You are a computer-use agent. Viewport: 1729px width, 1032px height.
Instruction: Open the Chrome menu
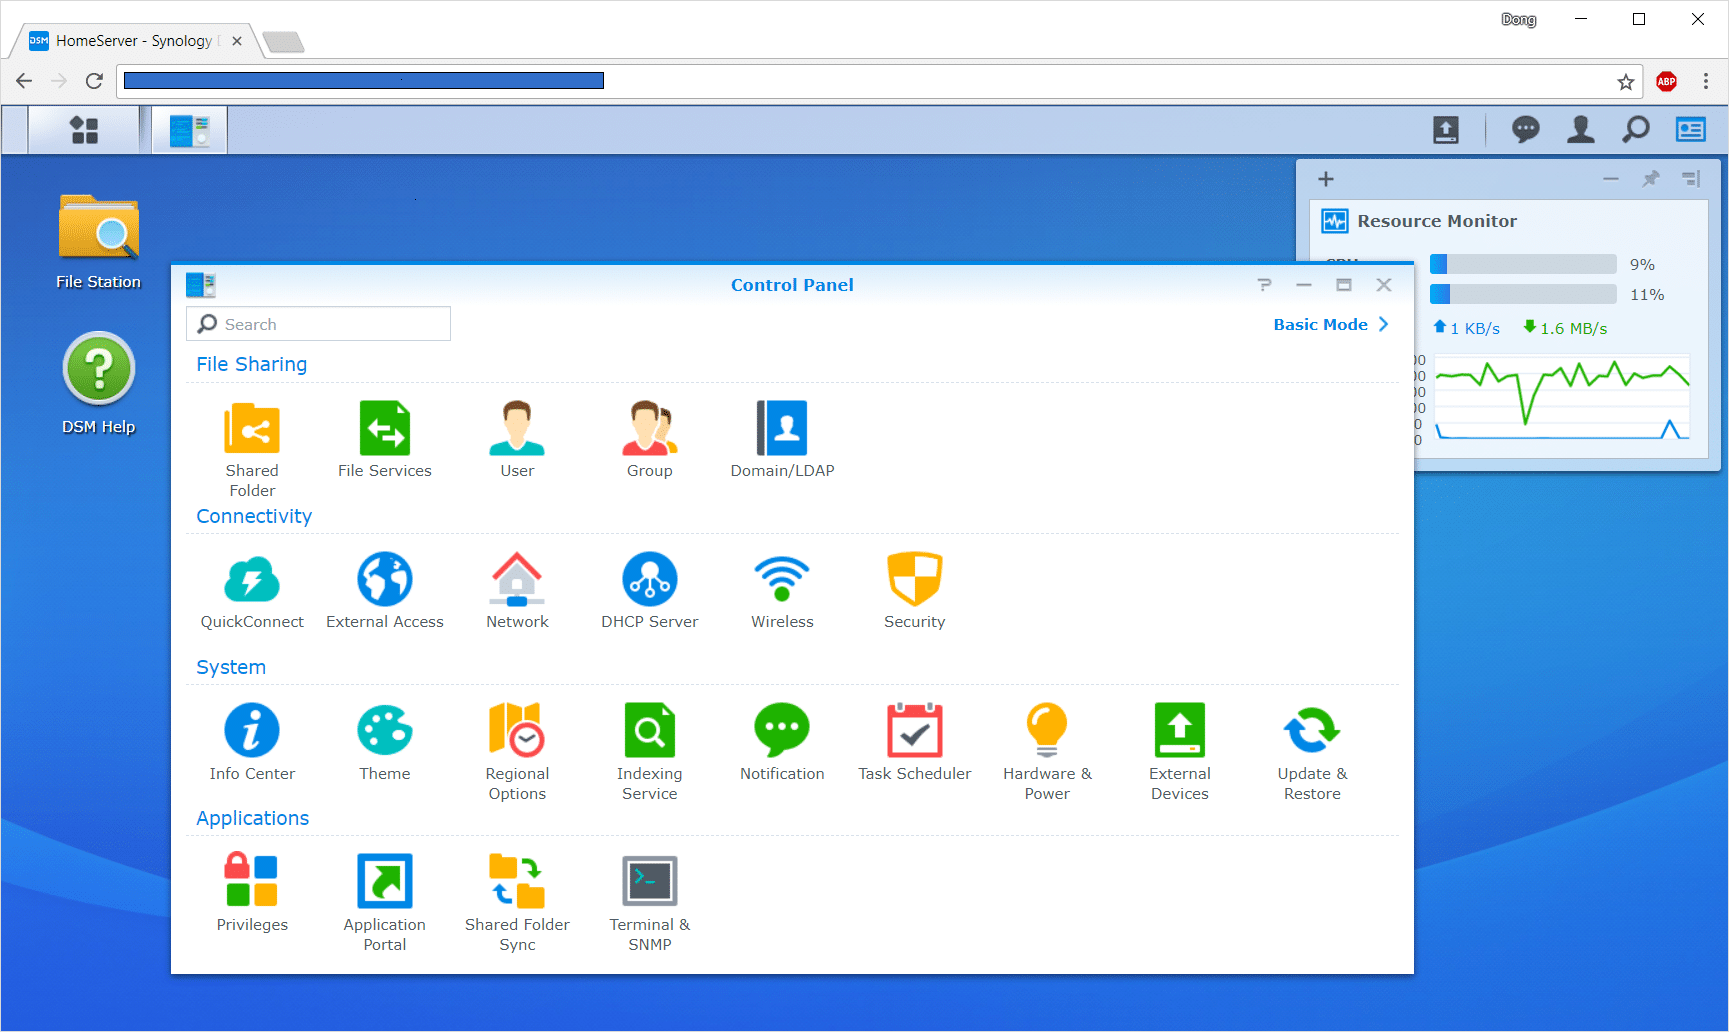pyautogui.click(x=1706, y=82)
